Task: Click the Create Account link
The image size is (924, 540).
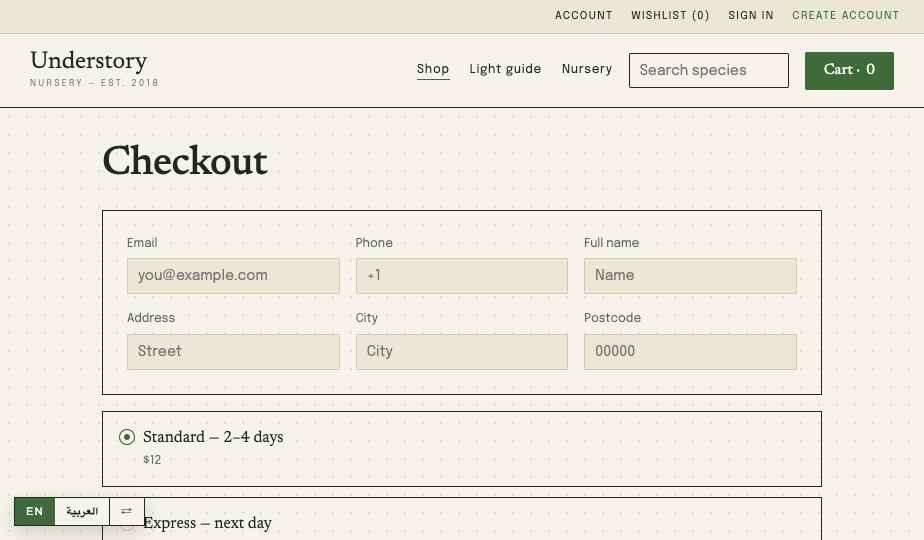Action: (846, 15)
